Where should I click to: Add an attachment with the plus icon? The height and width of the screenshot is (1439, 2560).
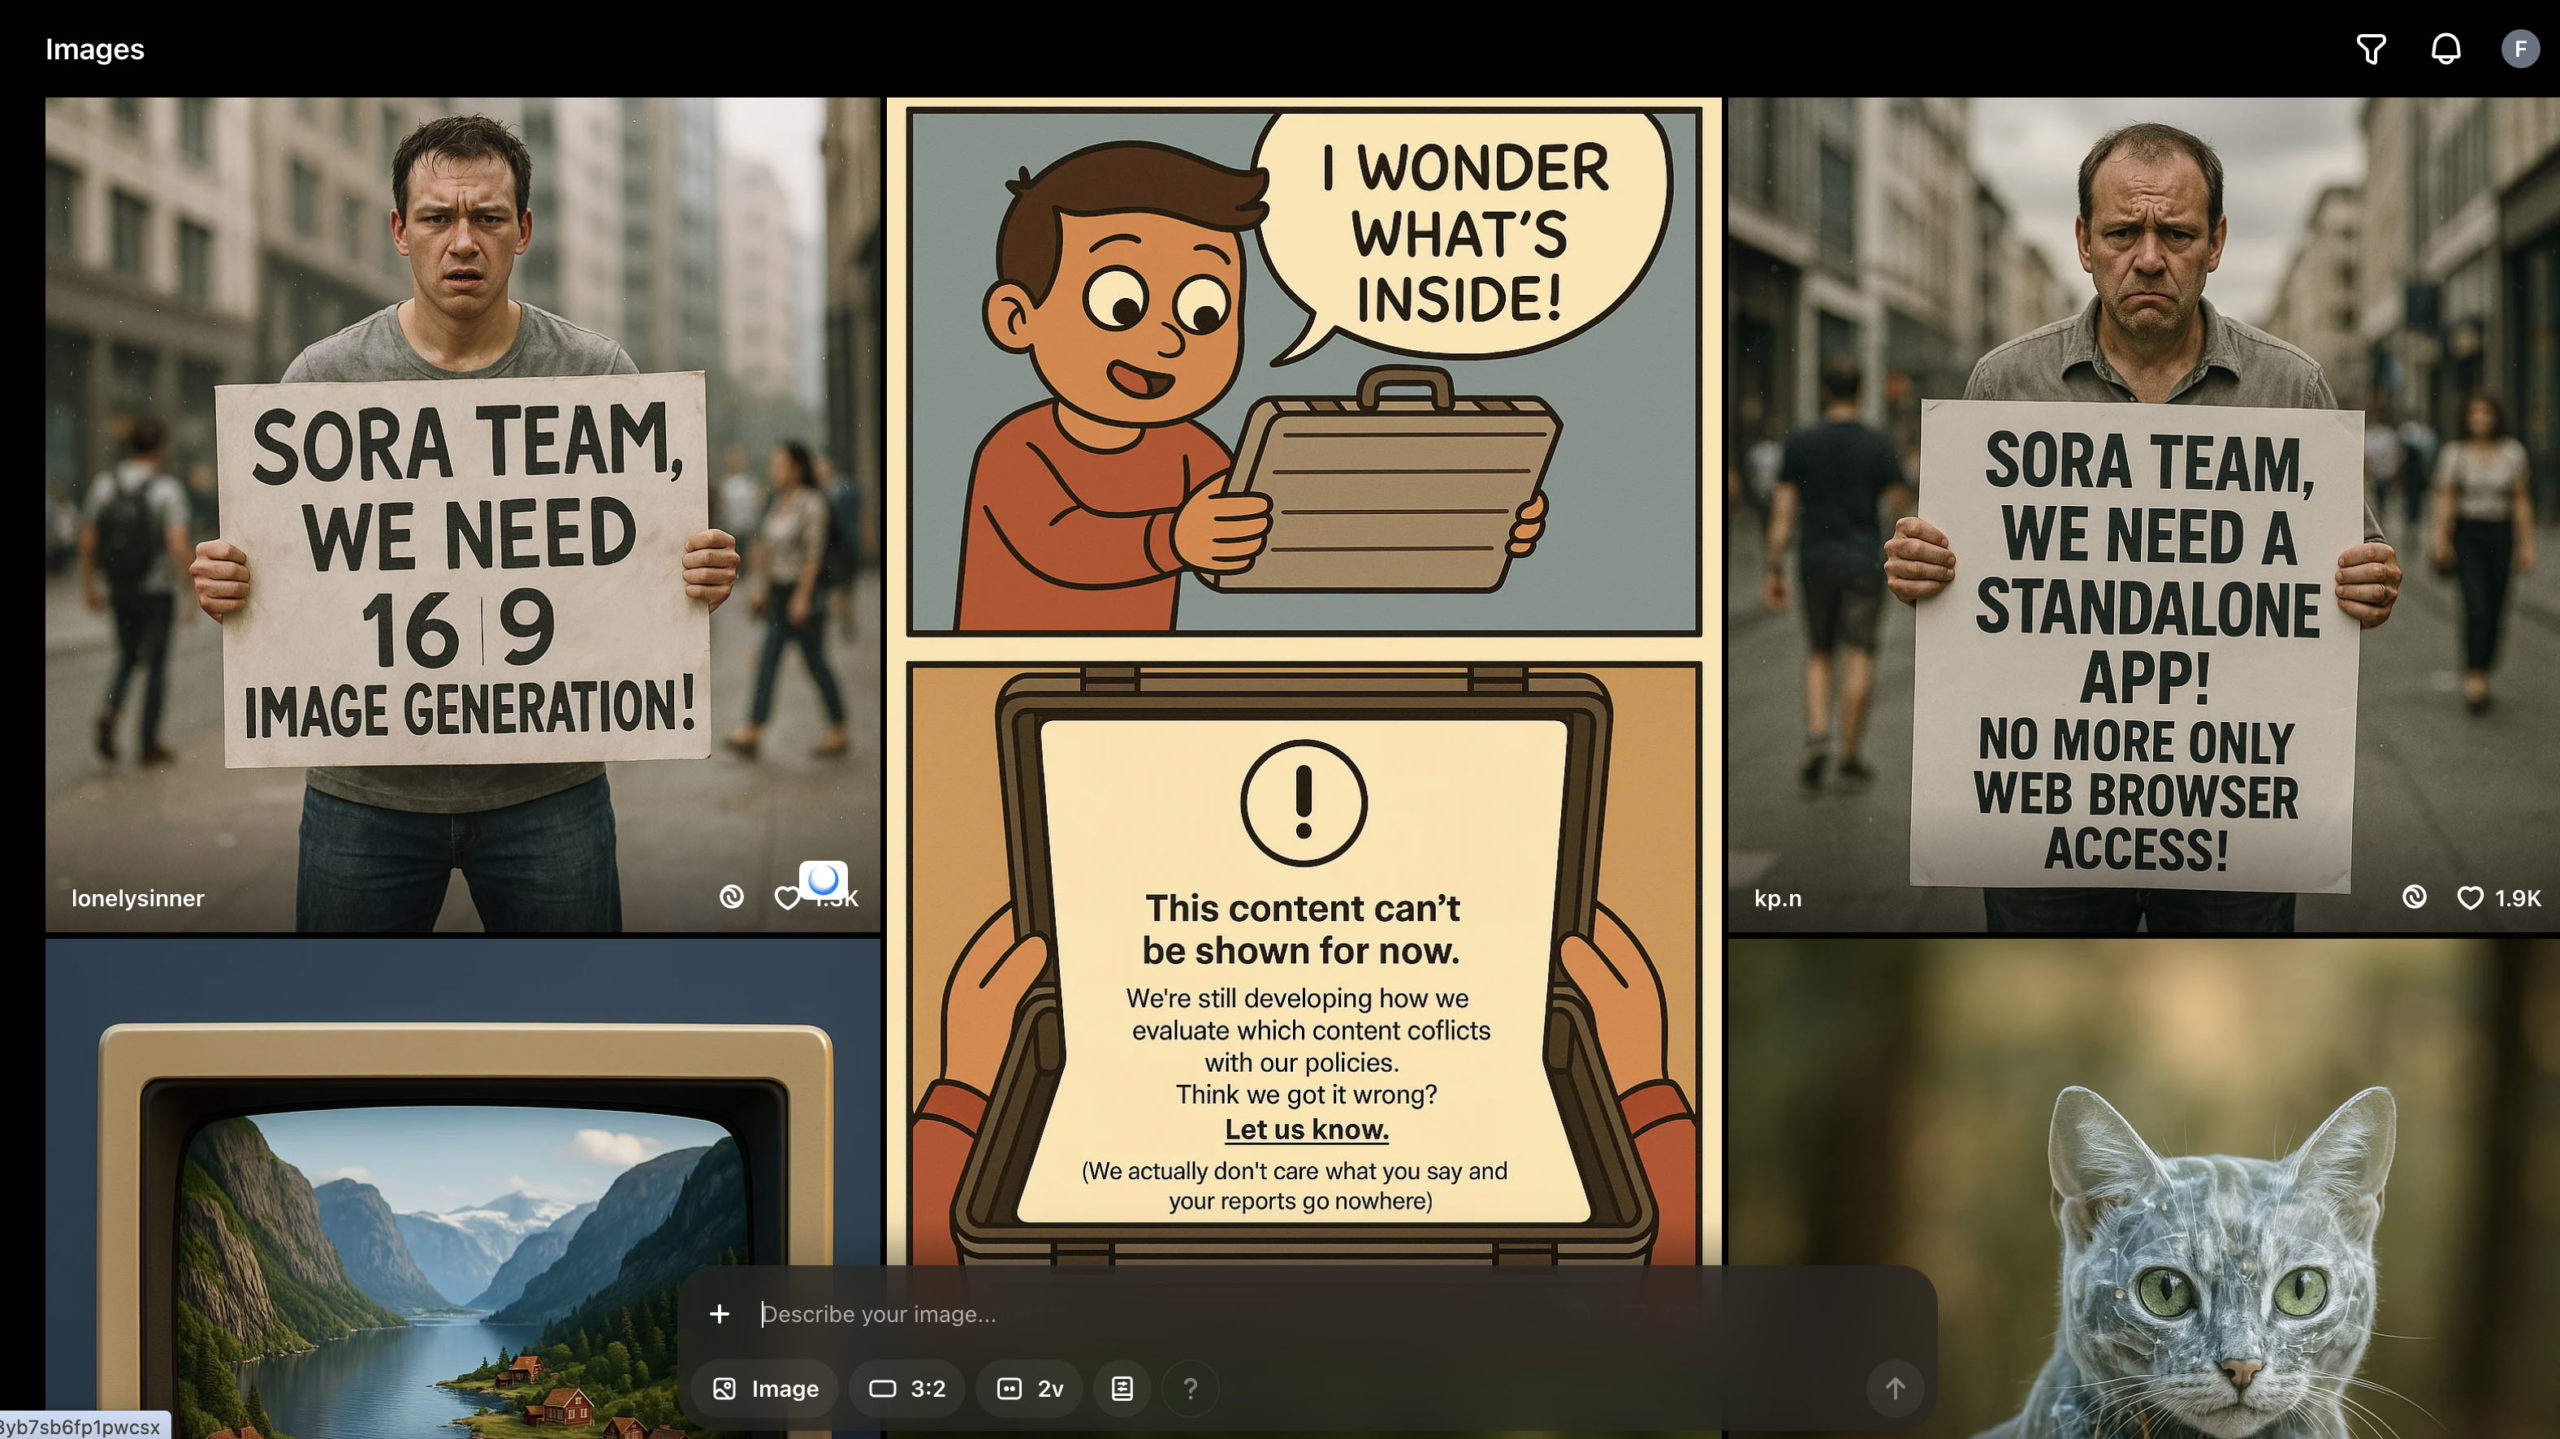click(x=719, y=1314)
